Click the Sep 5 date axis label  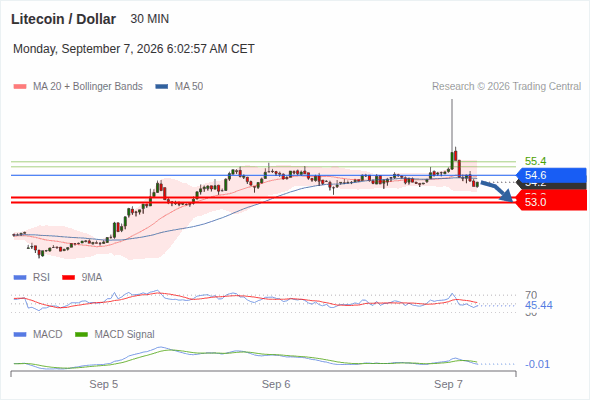(x=103, y=384)
